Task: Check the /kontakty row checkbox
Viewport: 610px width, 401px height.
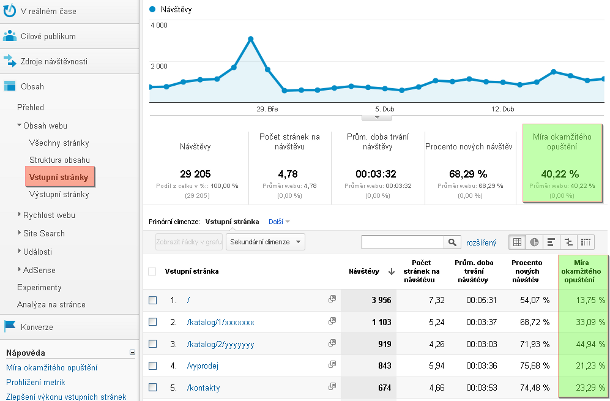Action: click(153, 387)
